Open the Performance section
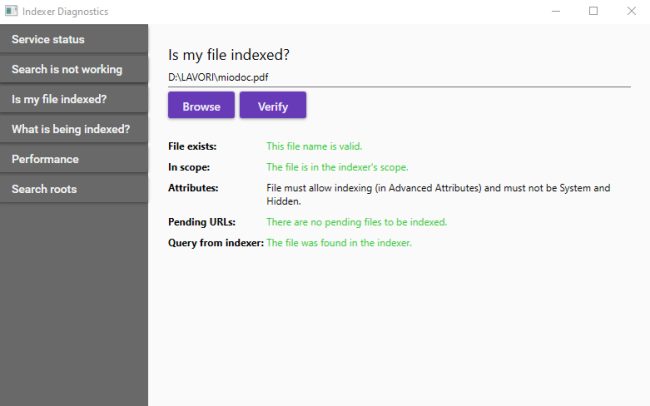 (74, 159)
